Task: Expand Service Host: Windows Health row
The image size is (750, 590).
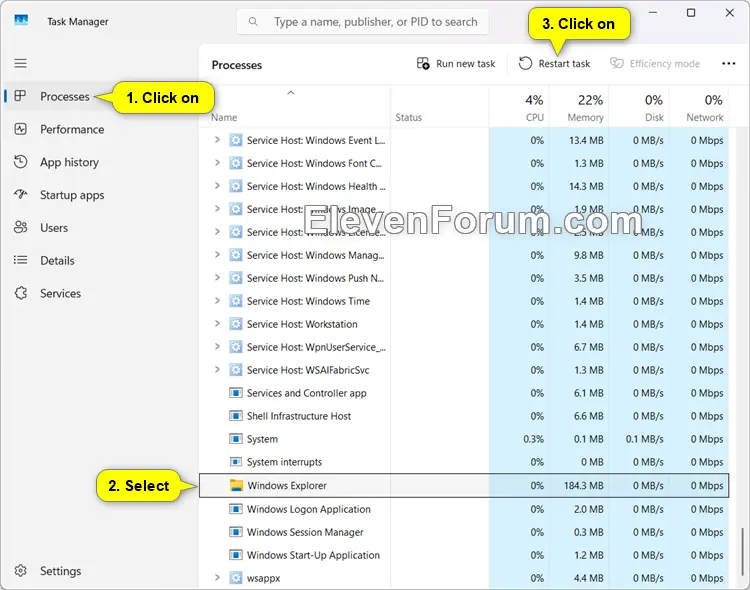Action: click(217, 186)
